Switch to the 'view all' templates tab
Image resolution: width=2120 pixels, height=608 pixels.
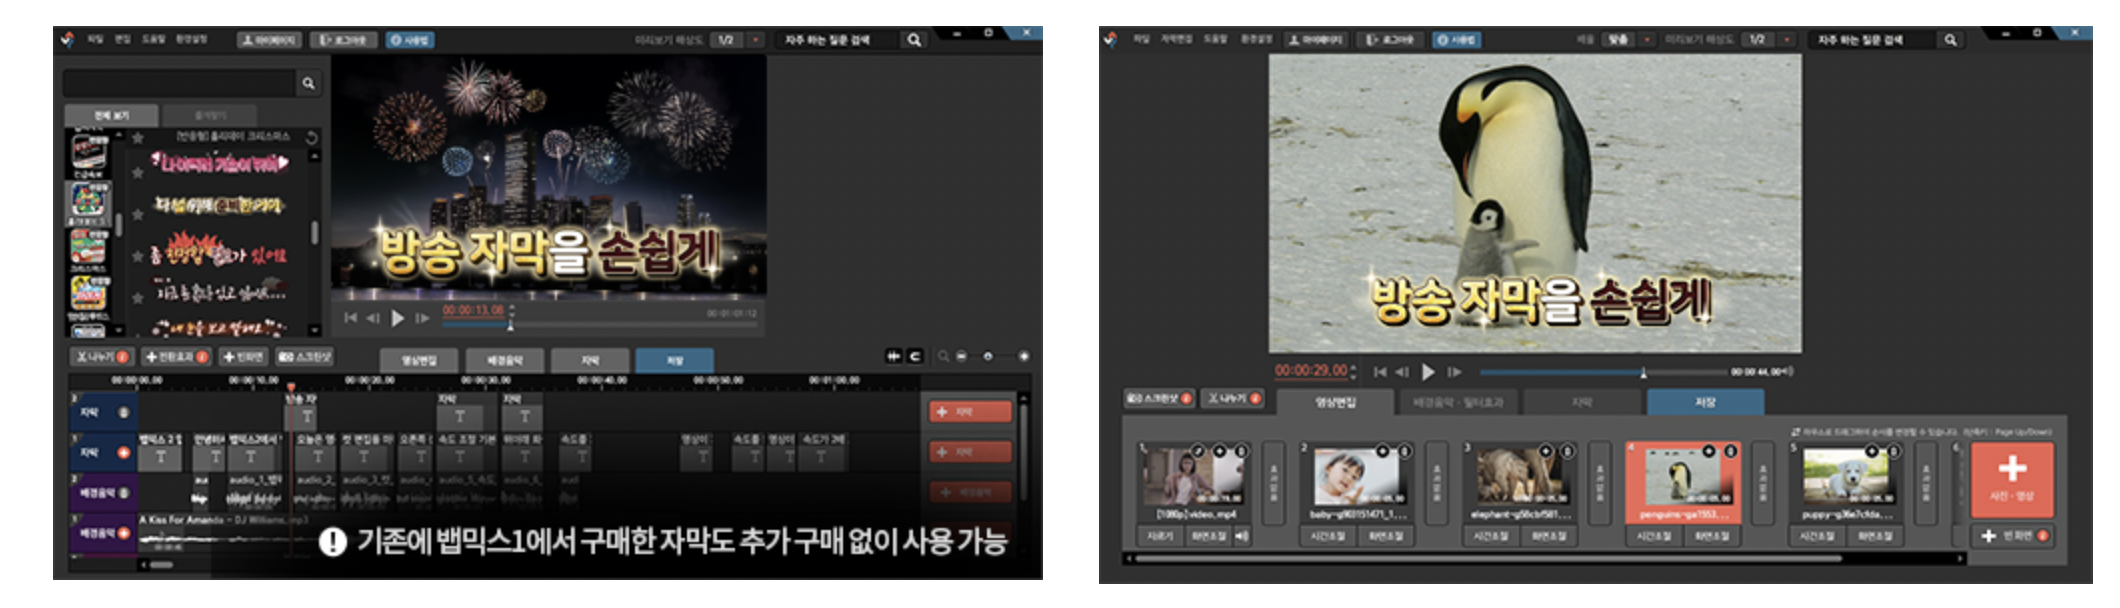[112, 116]
